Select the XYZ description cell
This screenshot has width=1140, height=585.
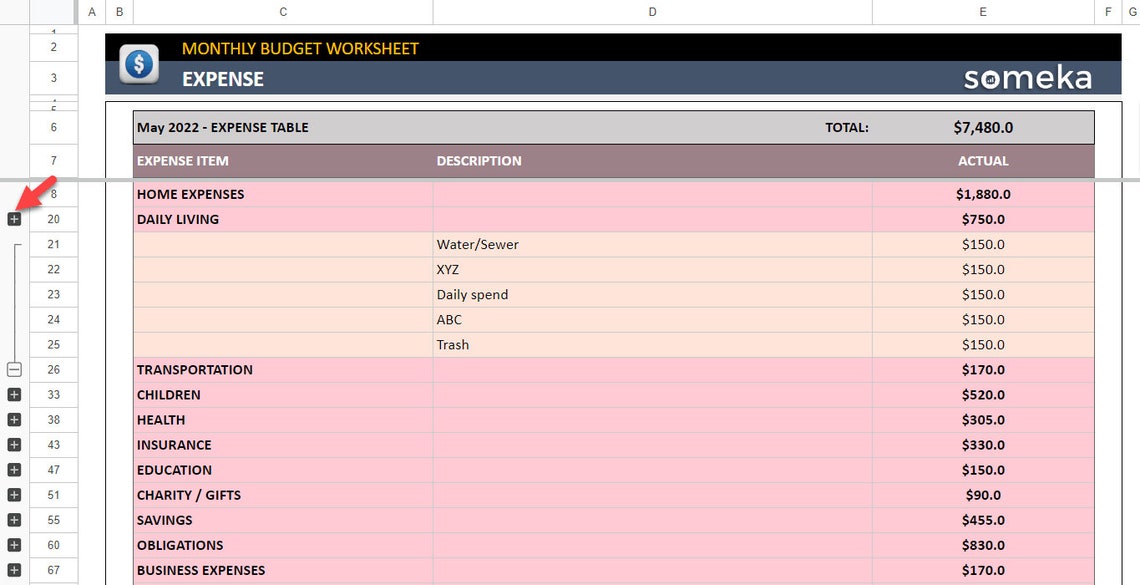tap(652, 269)
